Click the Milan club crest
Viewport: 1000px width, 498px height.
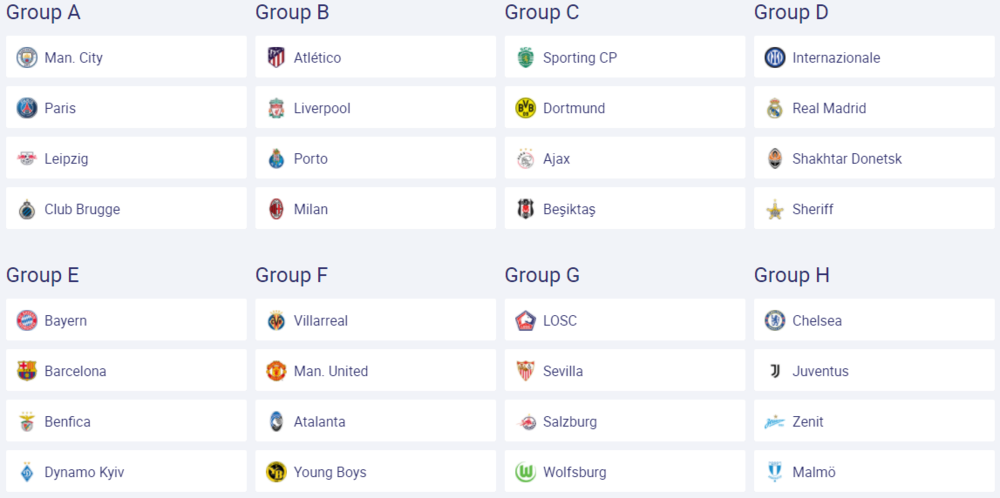point(276,209)
